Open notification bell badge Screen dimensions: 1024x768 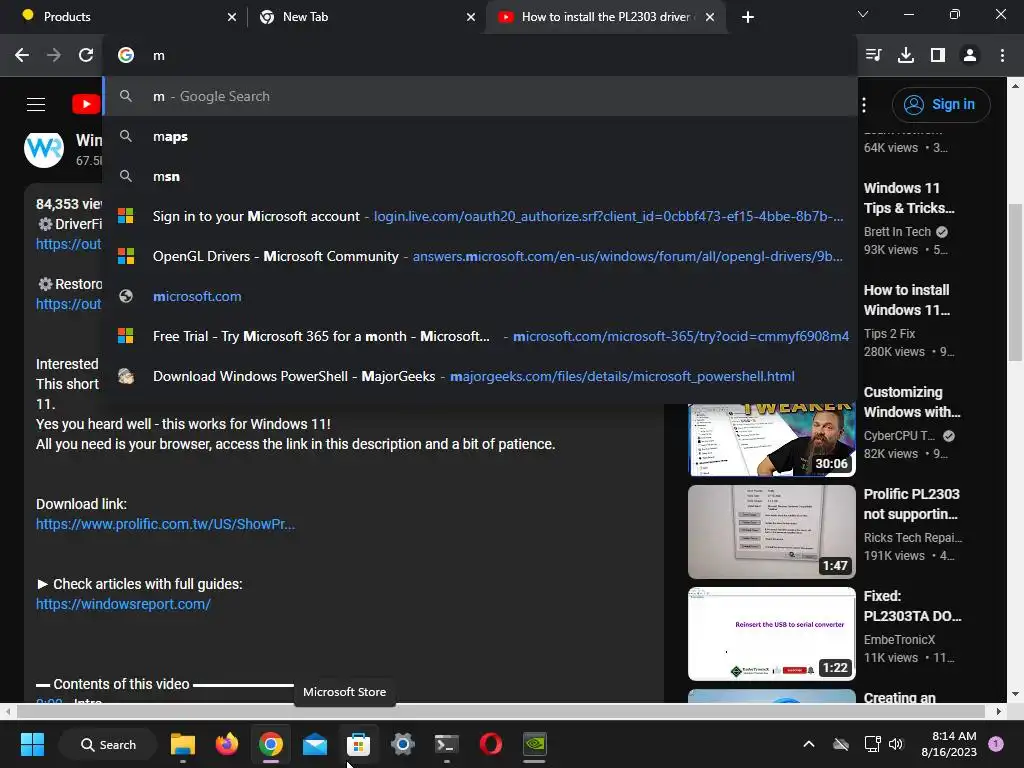(996, 744)
